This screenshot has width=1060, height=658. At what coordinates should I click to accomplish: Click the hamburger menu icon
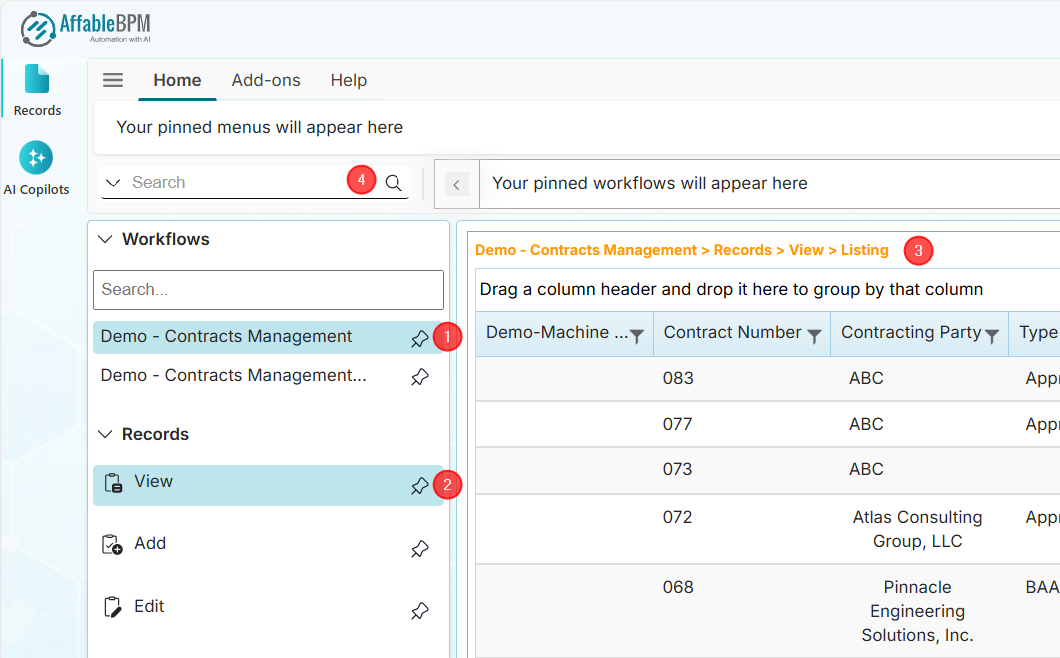[113, 80]
